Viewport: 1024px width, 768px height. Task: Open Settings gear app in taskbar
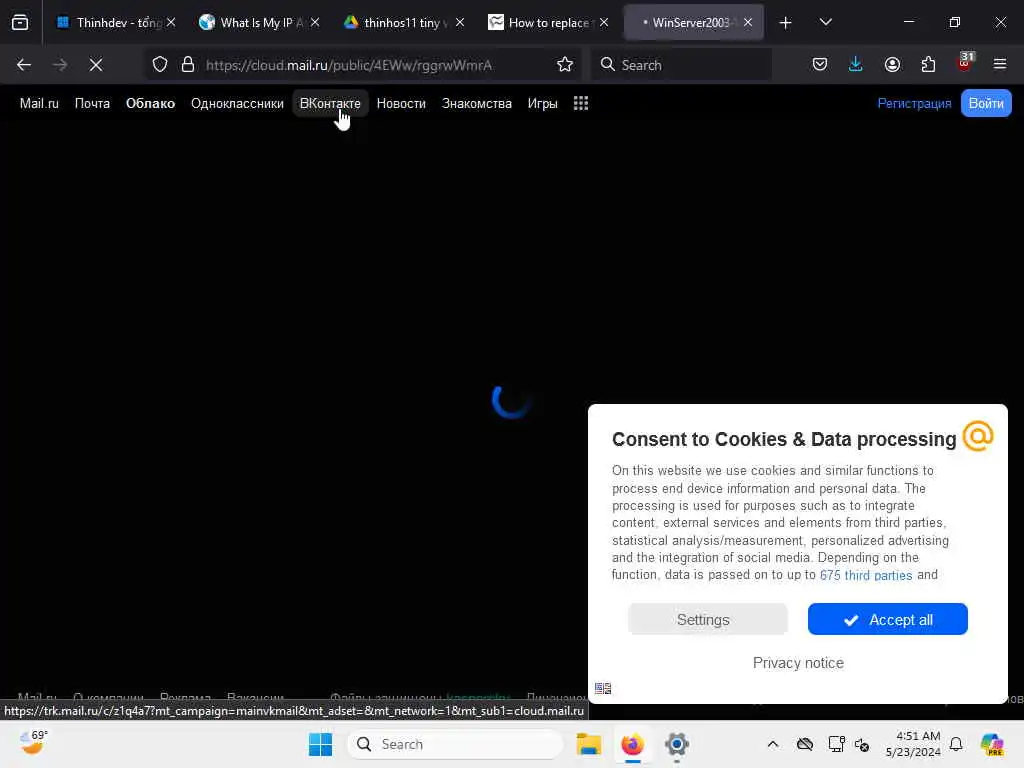(677, 744)
